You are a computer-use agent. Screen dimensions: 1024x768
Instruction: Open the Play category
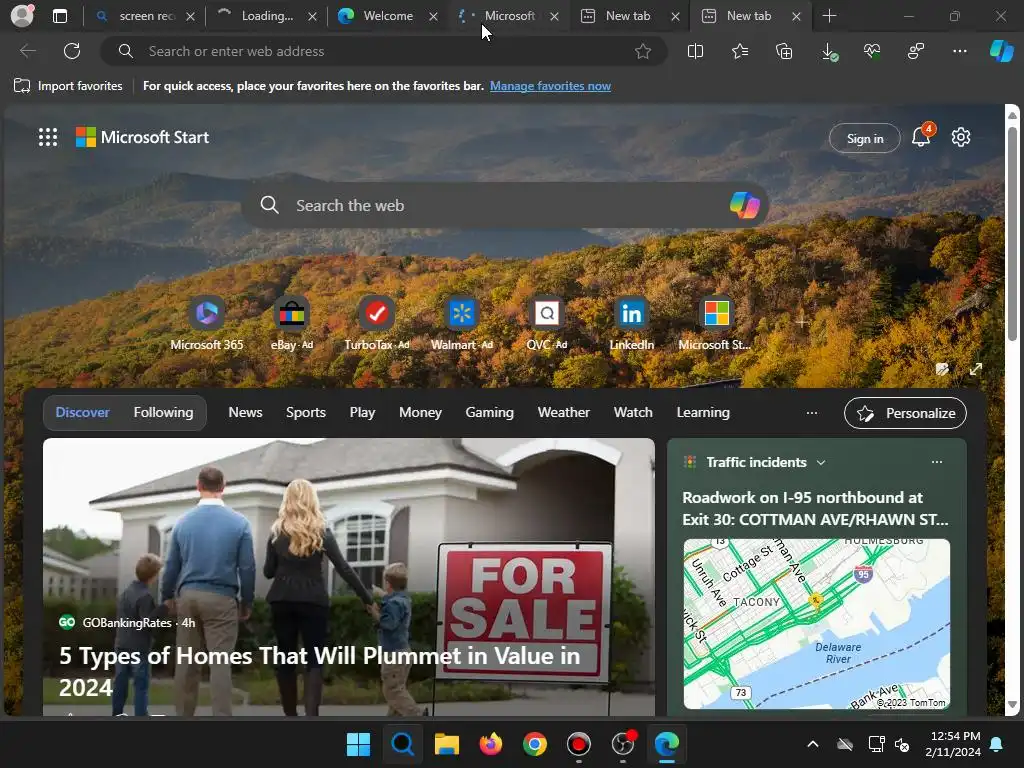pos(362,412)
